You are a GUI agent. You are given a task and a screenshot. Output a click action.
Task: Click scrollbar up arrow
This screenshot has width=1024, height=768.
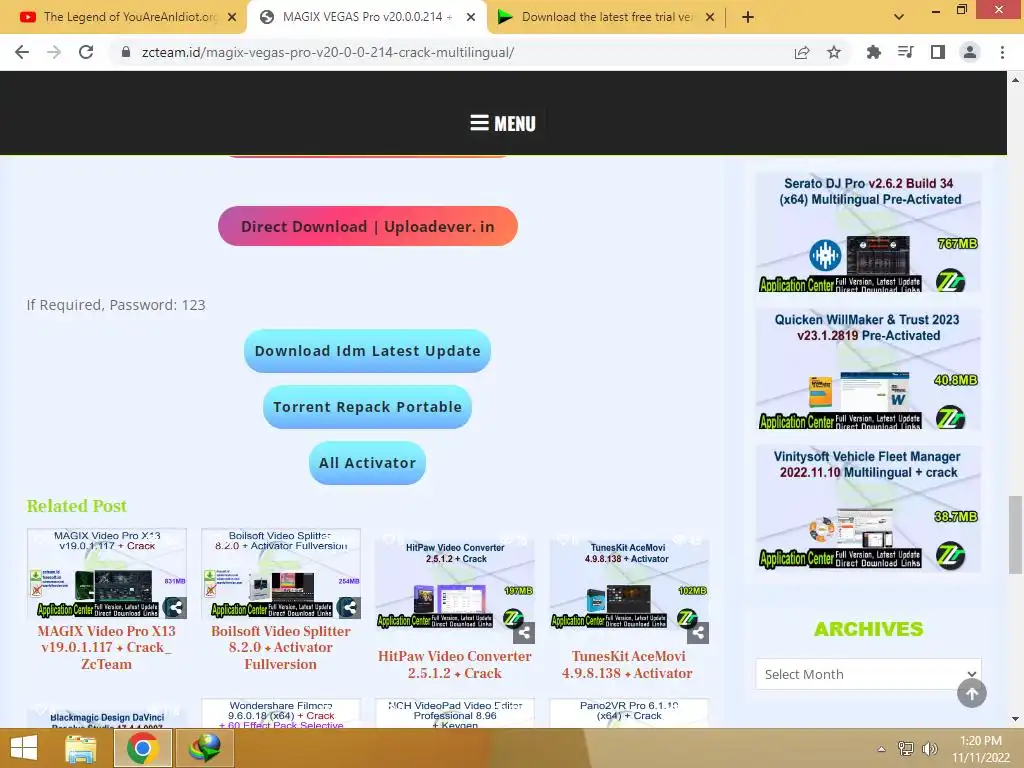[1015, 80]
